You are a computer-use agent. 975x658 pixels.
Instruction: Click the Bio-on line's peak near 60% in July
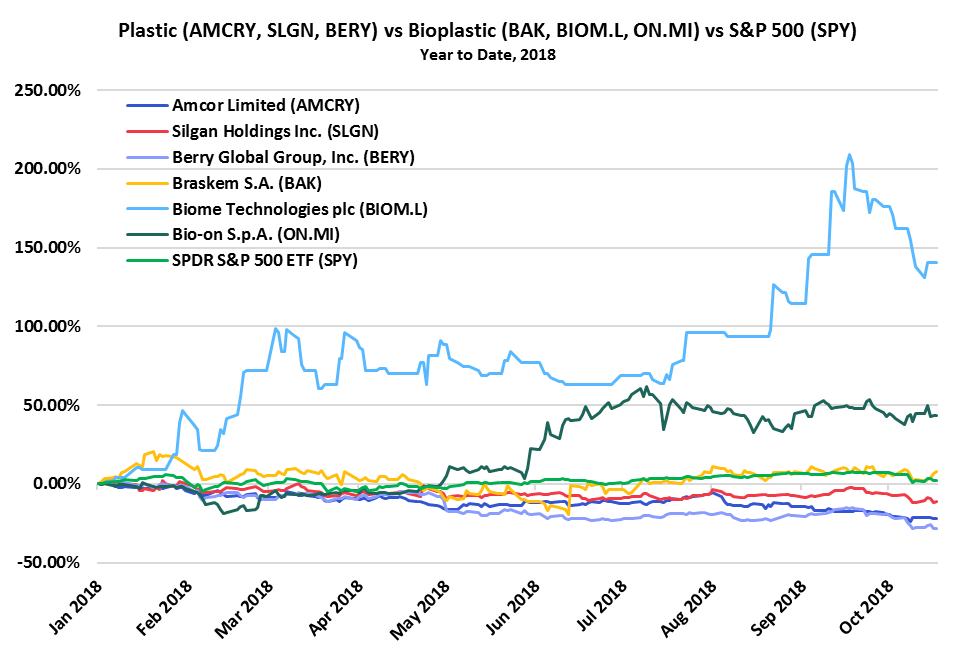click(647, 387)
